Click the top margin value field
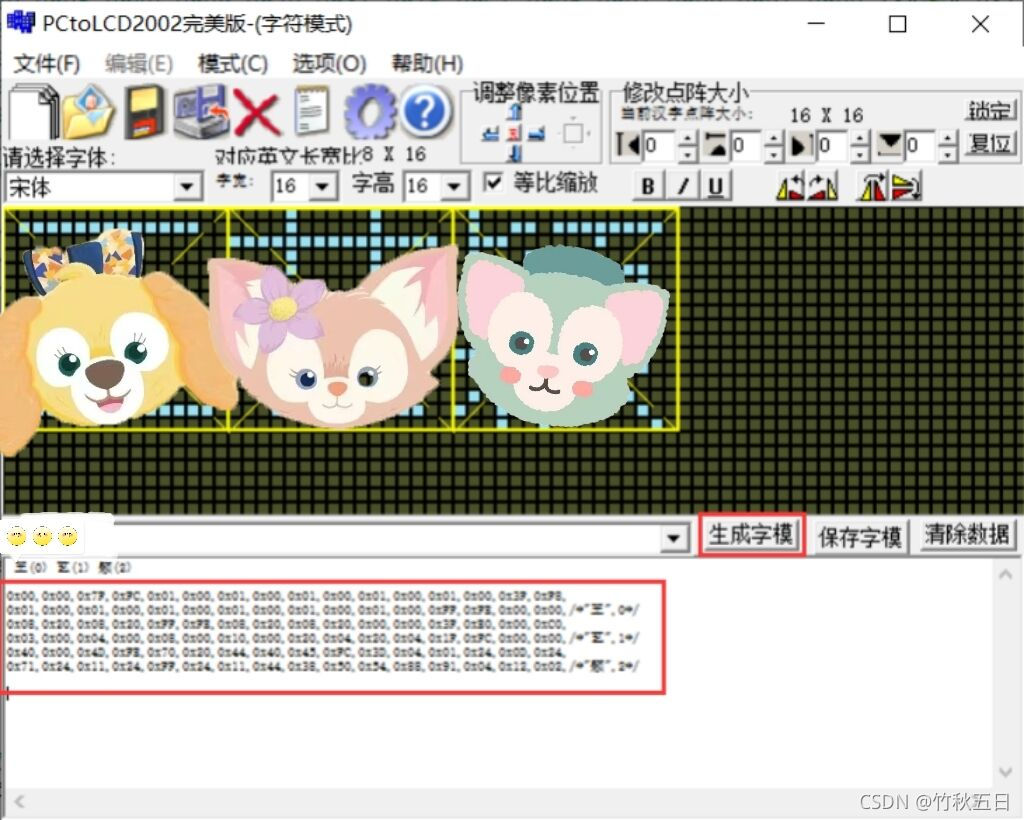 [746, 146]
